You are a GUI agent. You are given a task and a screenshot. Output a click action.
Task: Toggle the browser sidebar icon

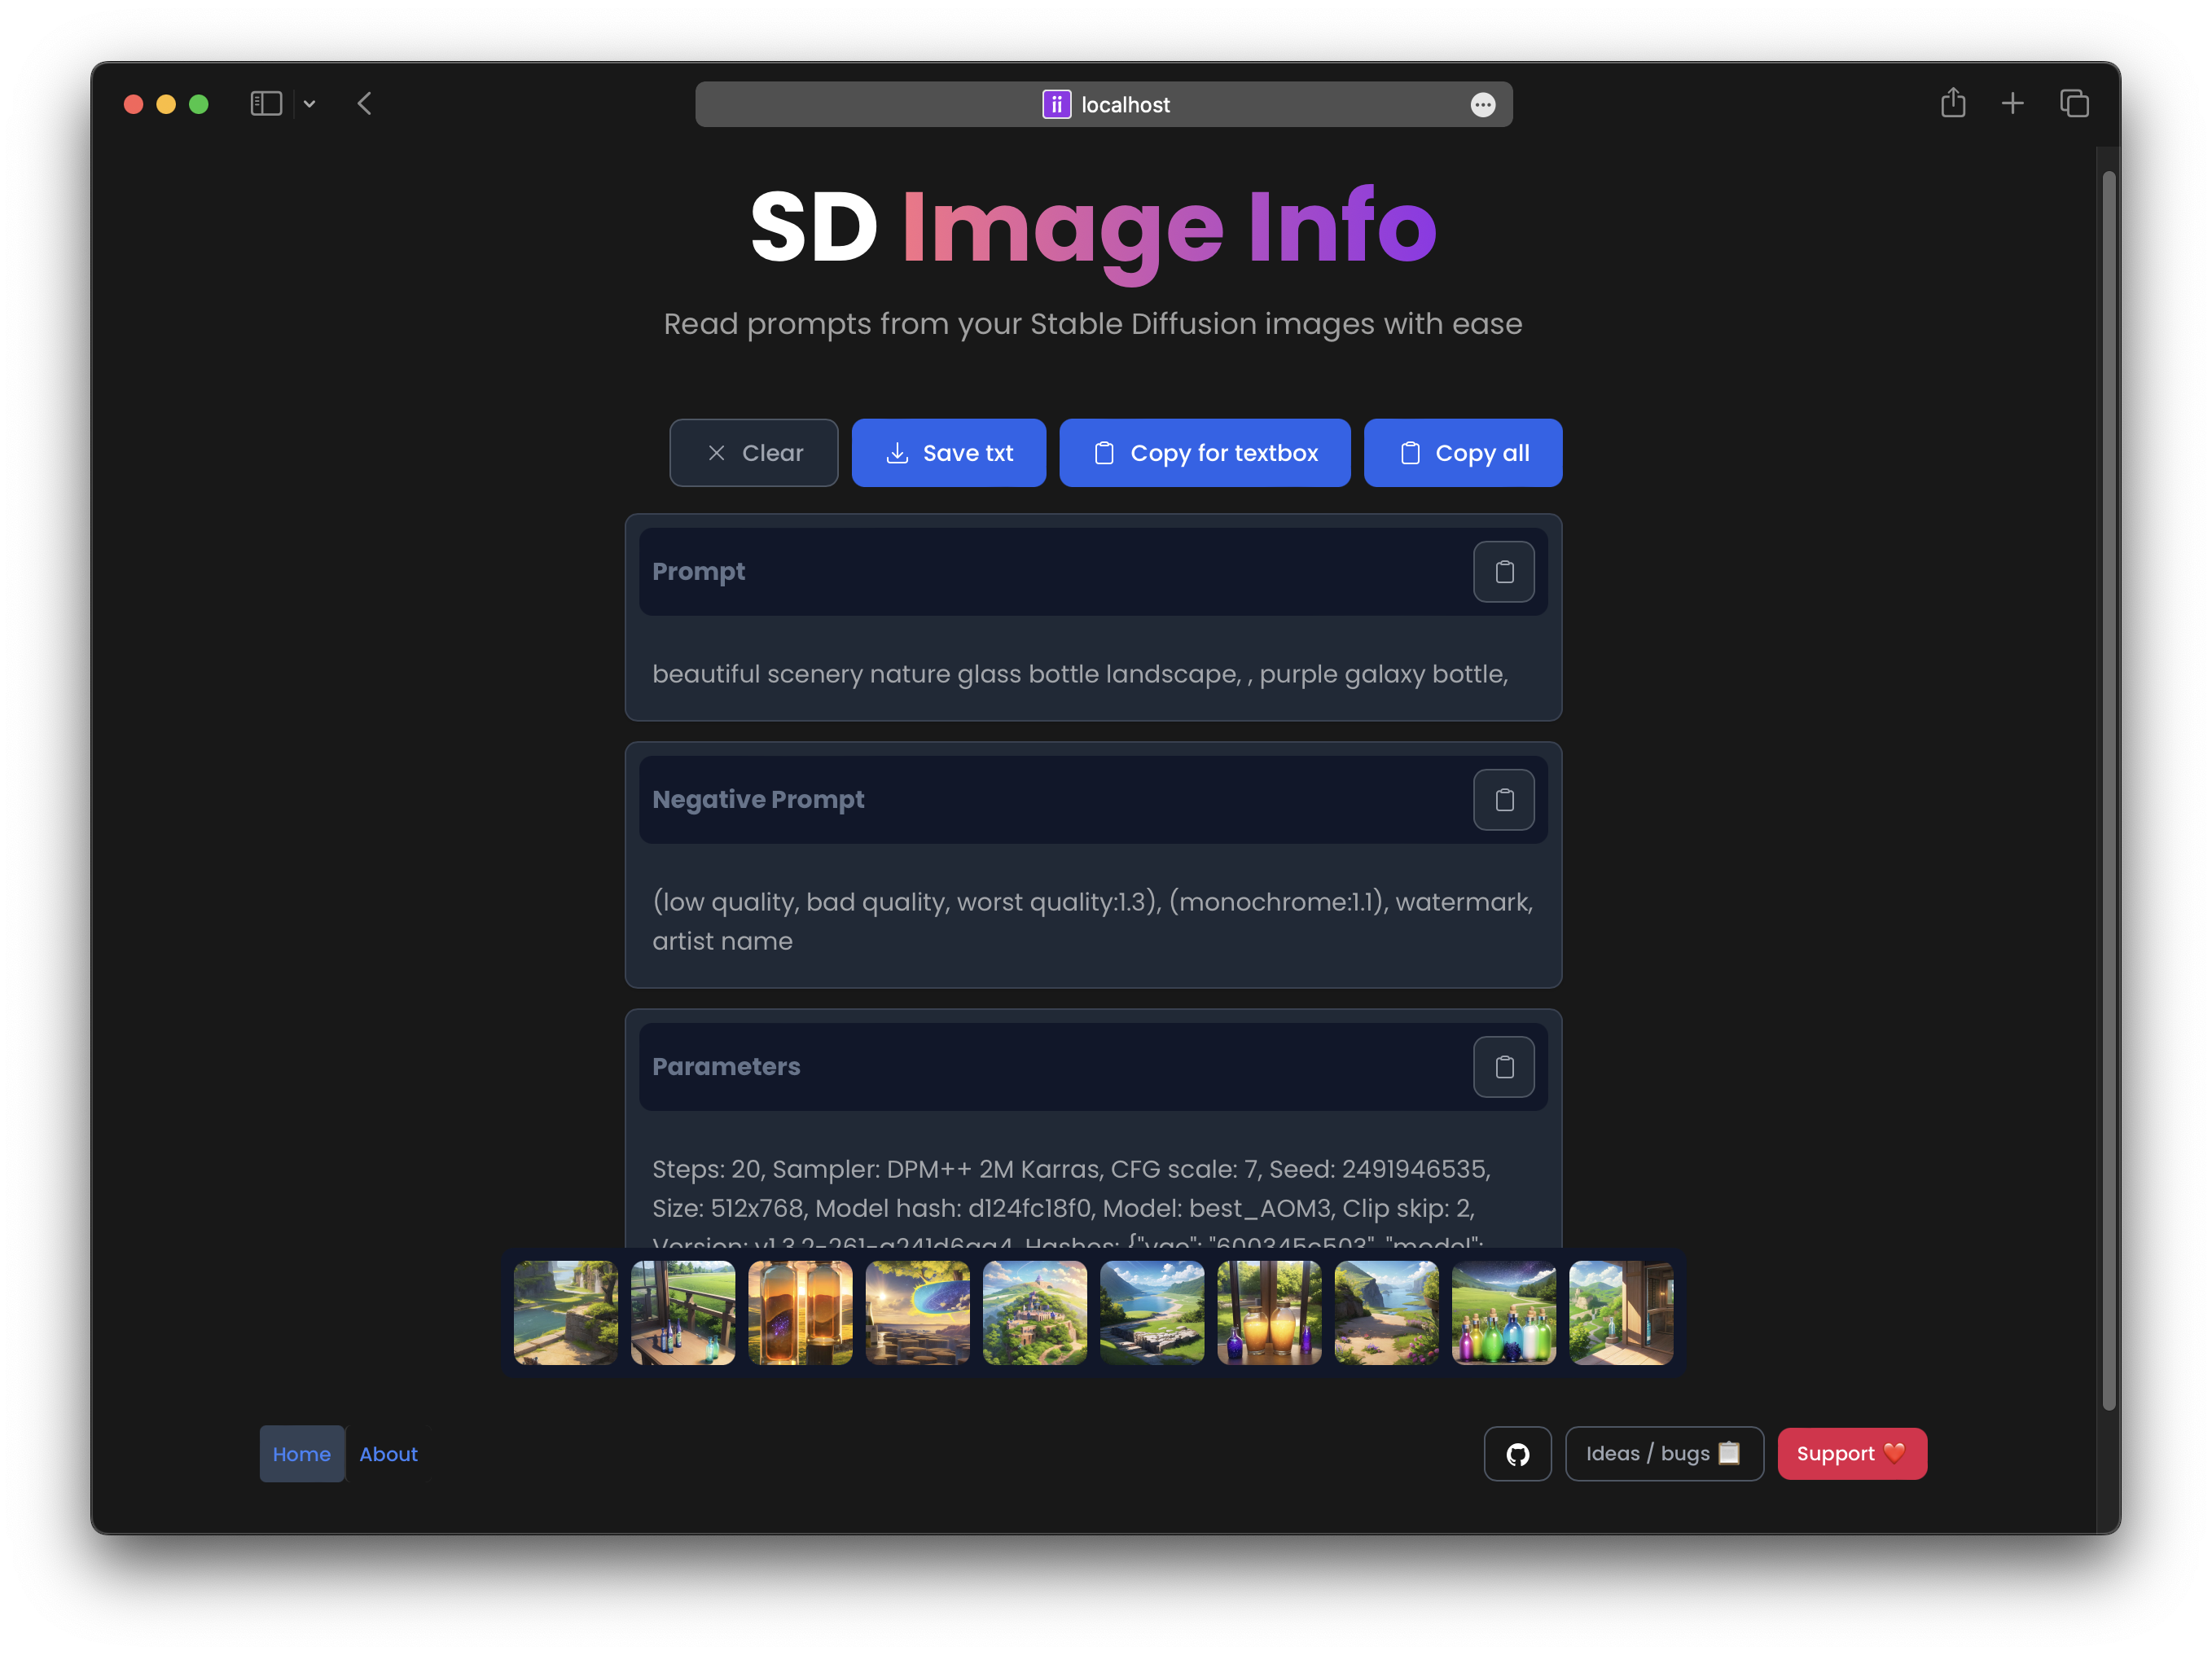click(266, 103)
